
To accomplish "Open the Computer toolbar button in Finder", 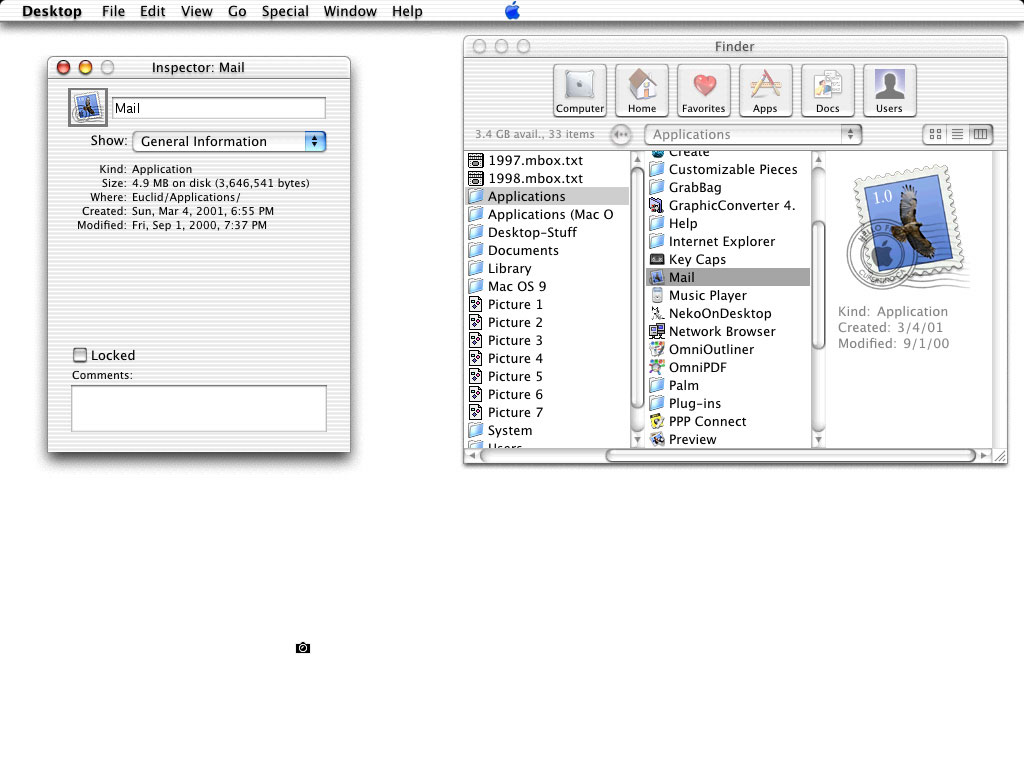I will coord(579,90).
